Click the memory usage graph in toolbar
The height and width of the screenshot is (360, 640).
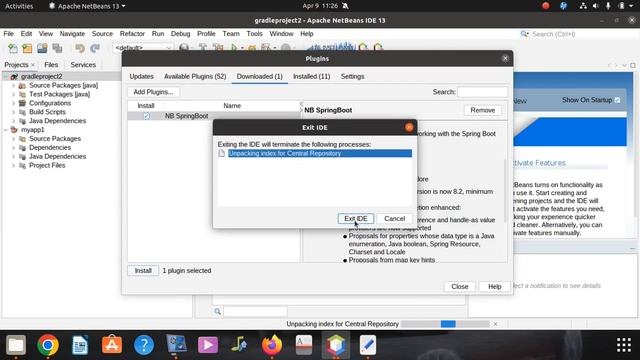(x=331, y=47)
